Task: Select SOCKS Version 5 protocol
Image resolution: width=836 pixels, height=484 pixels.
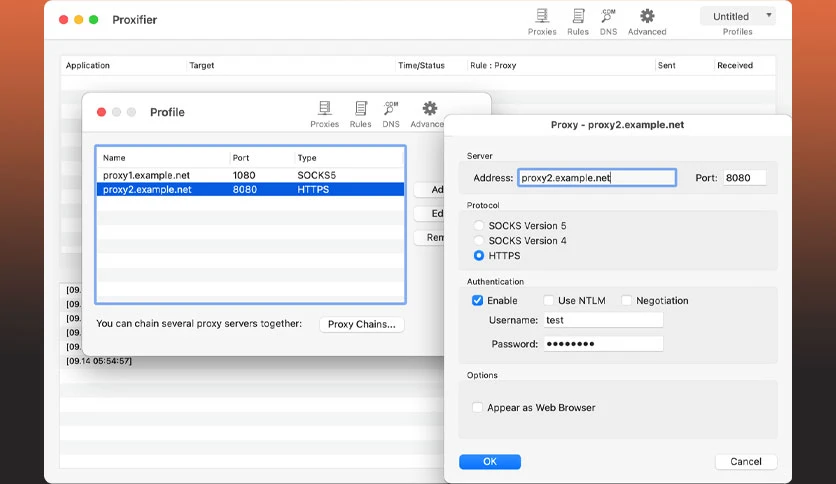Action: pos(479,225)
